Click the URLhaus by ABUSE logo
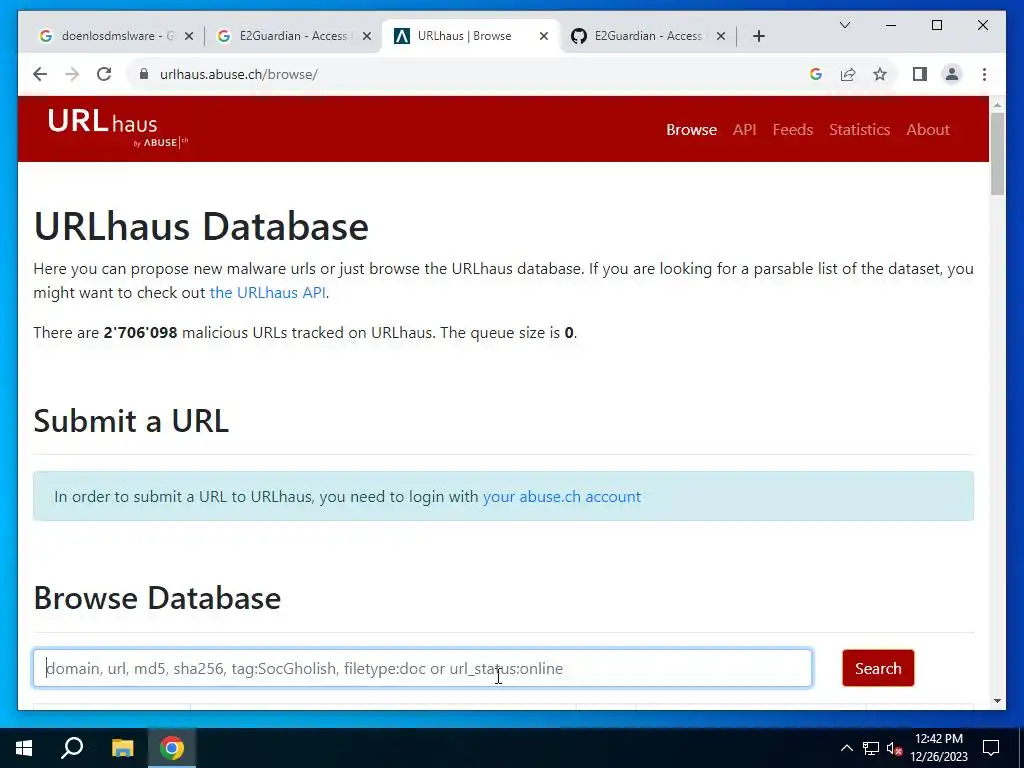 118,129
